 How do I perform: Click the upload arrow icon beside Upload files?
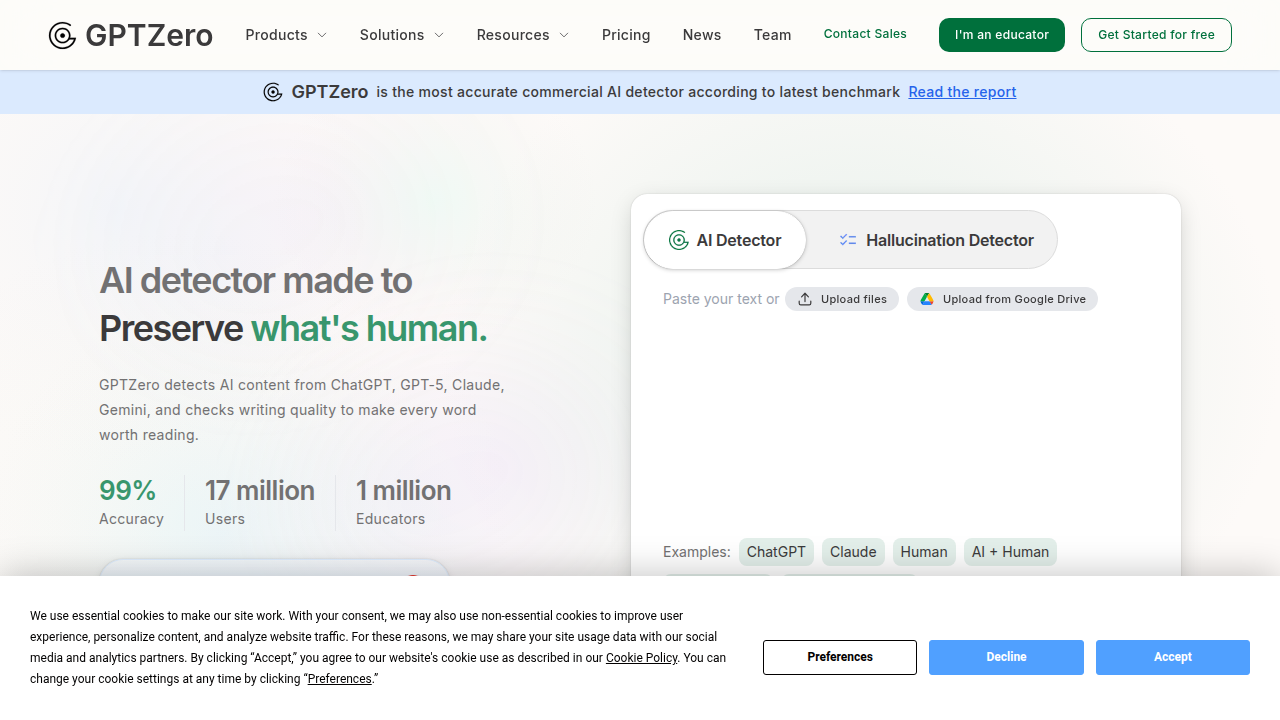pos(805,299)
